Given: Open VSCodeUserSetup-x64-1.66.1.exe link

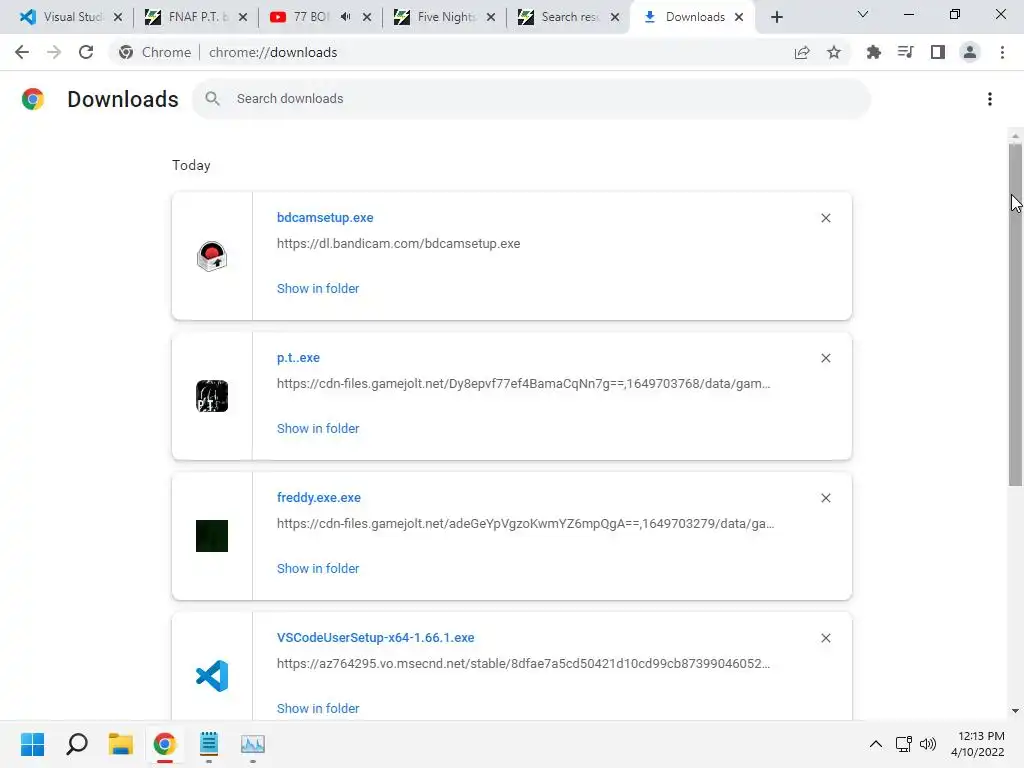Looking at the screenshot, I should coord(376,637).
